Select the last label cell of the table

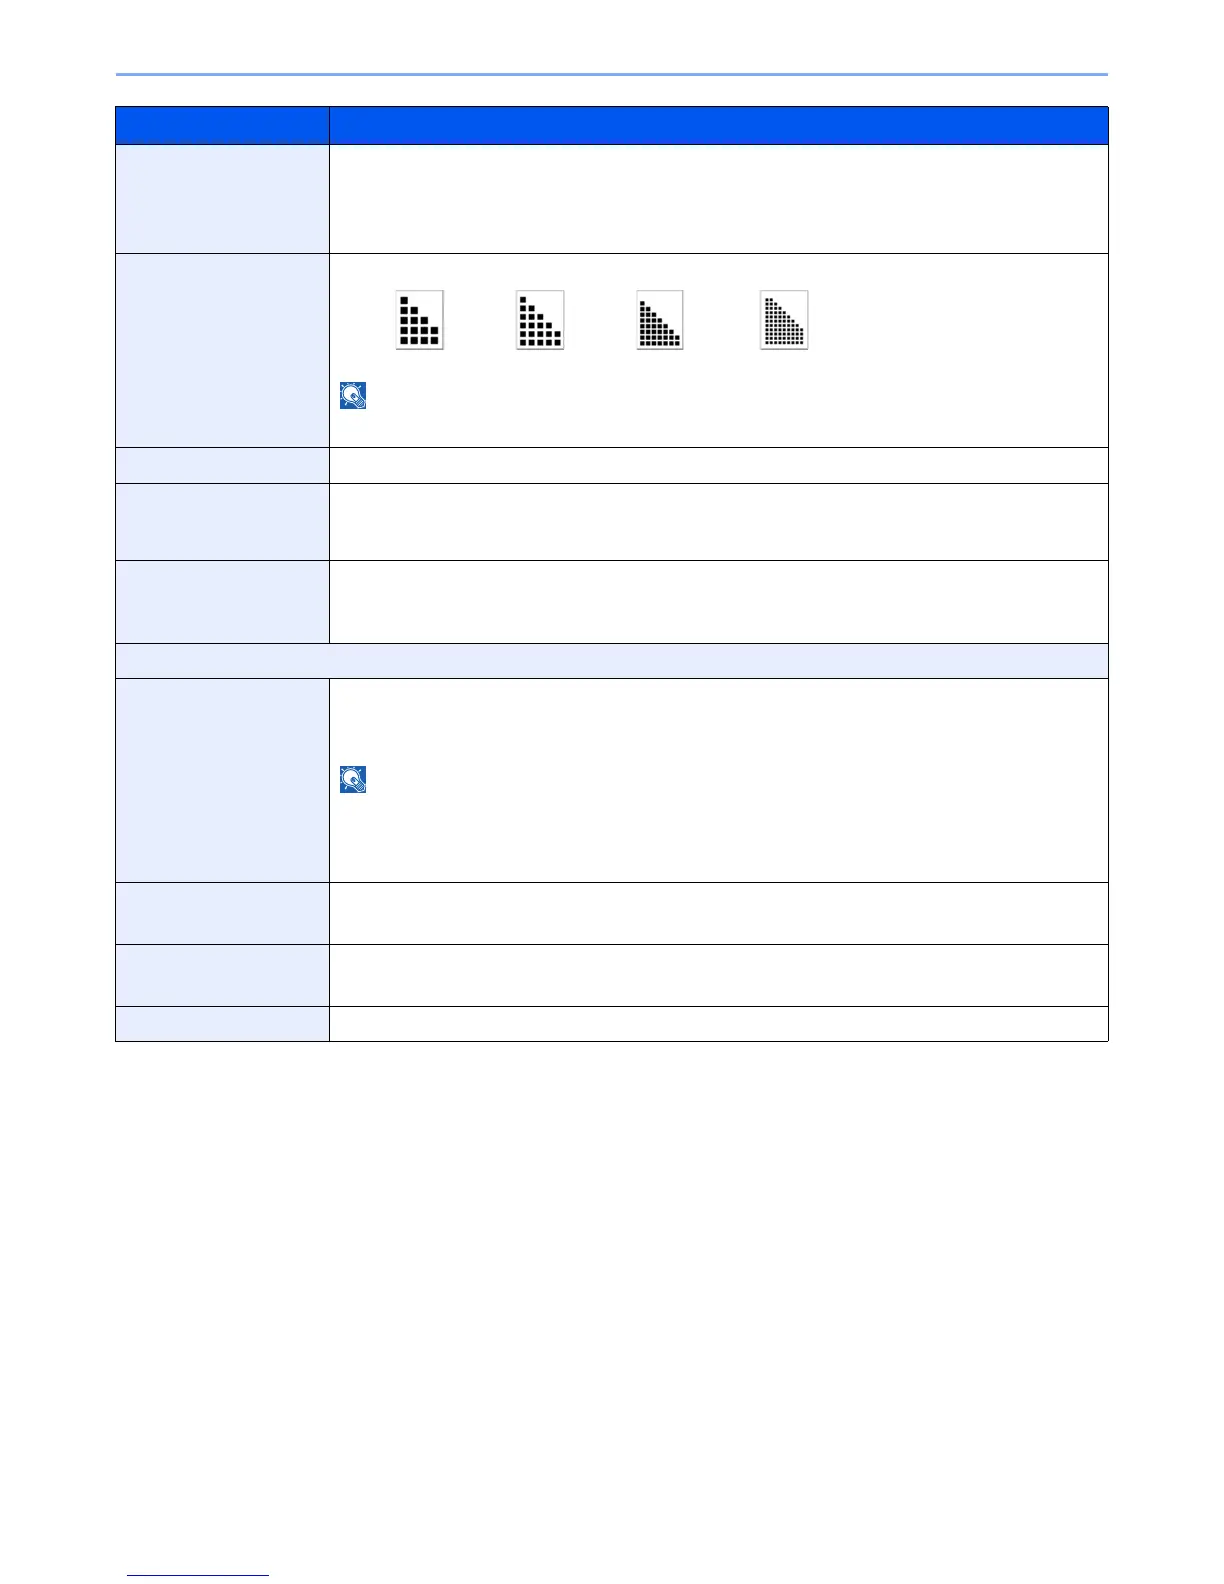pos(222,1024)
